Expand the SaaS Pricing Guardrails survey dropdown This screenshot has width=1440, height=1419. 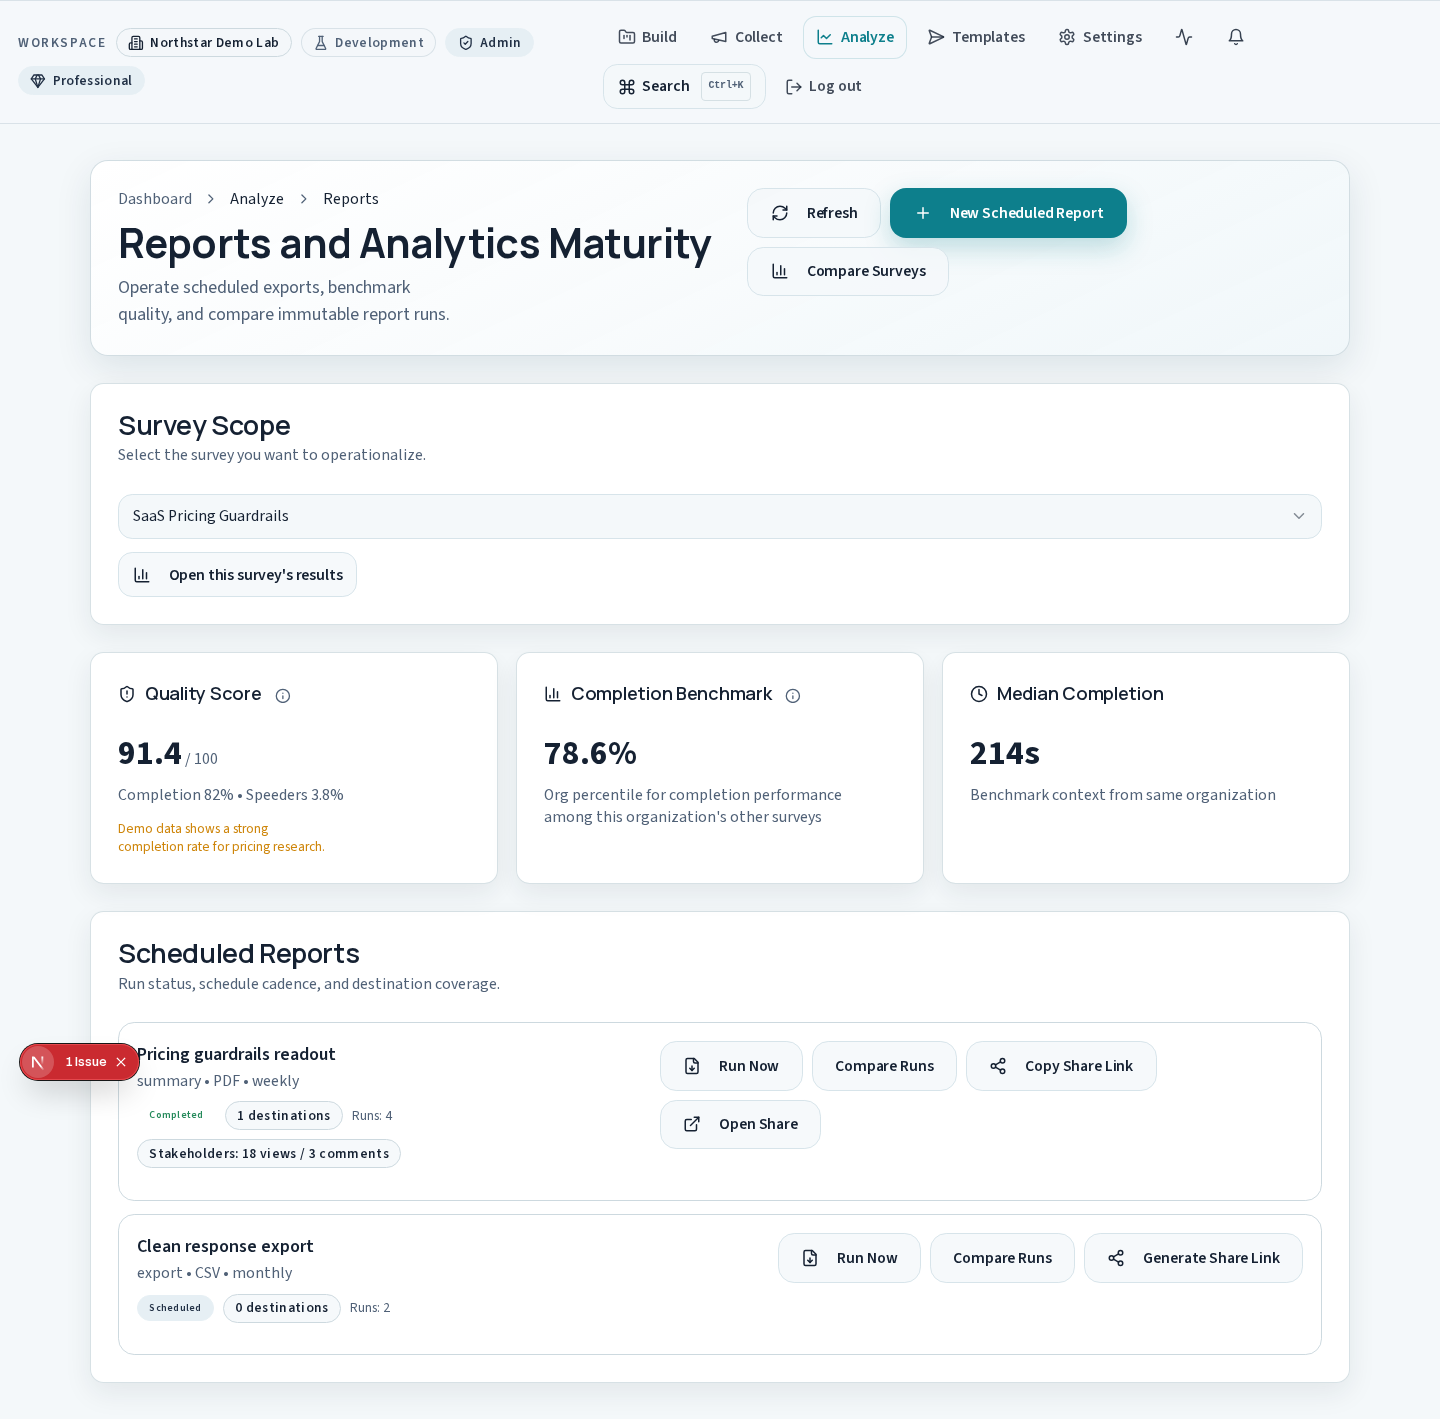[720, 516]
